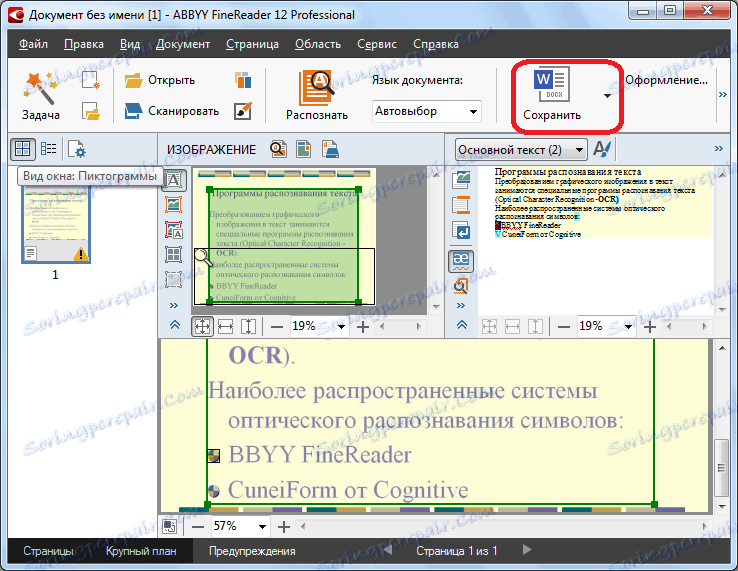The height and width of the screenshot is (571, 738).
Task: Select the draw table area tool
Action: point(173,255)
